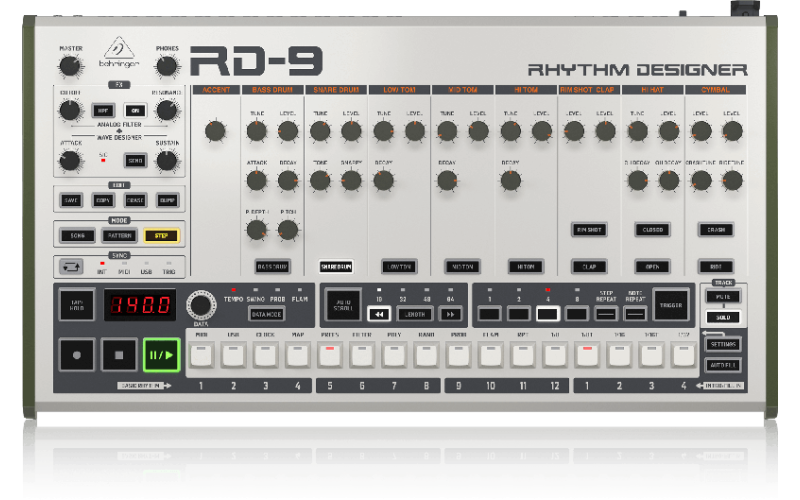Click the filter ON button
This screenshot has width=800, height=500.
[135, 111]
